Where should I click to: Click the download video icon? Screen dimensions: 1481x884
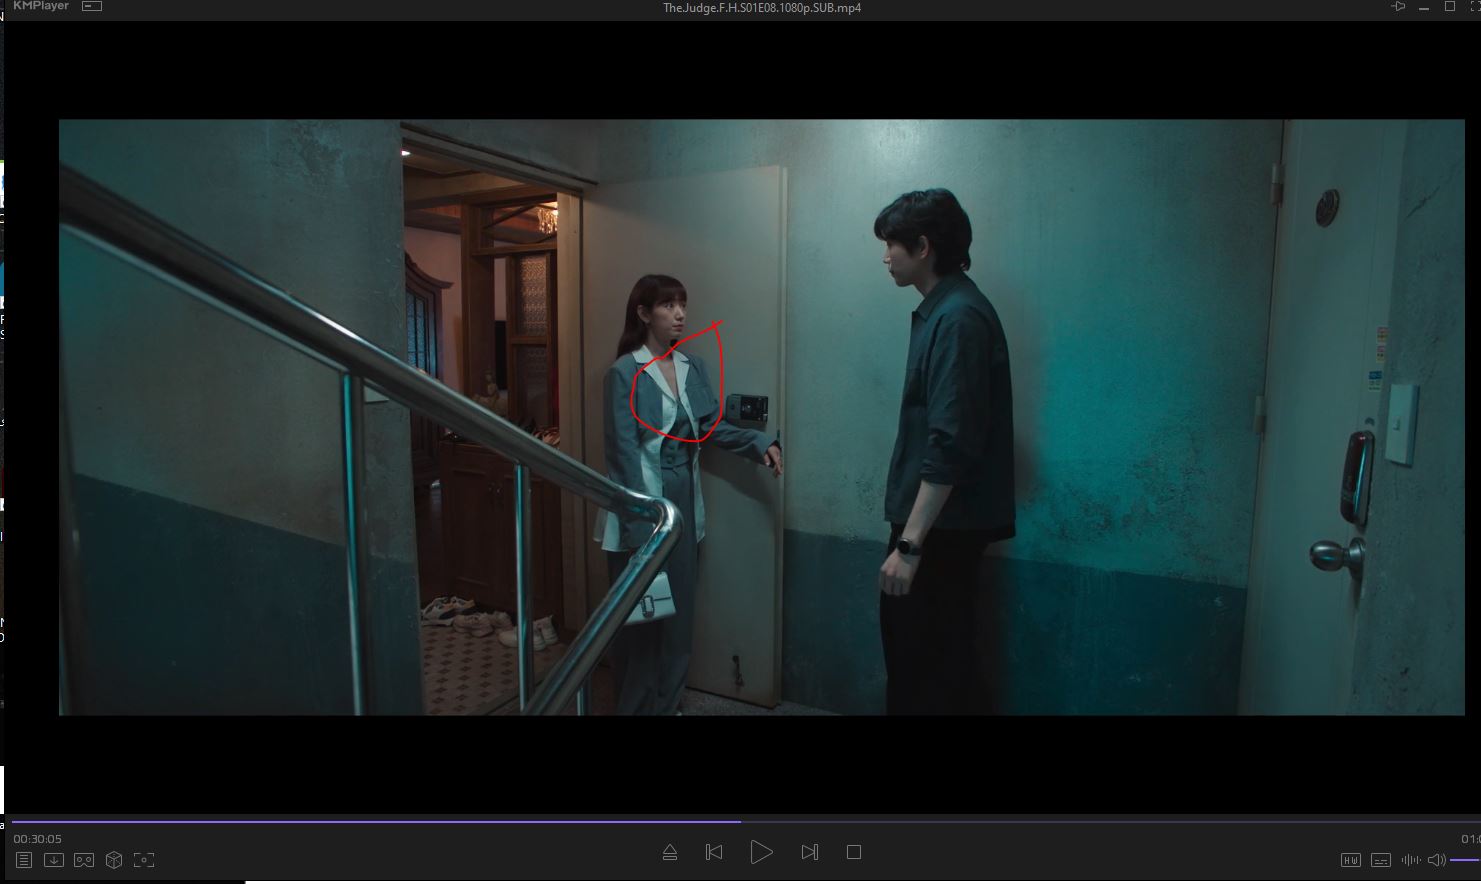[54, 860]
